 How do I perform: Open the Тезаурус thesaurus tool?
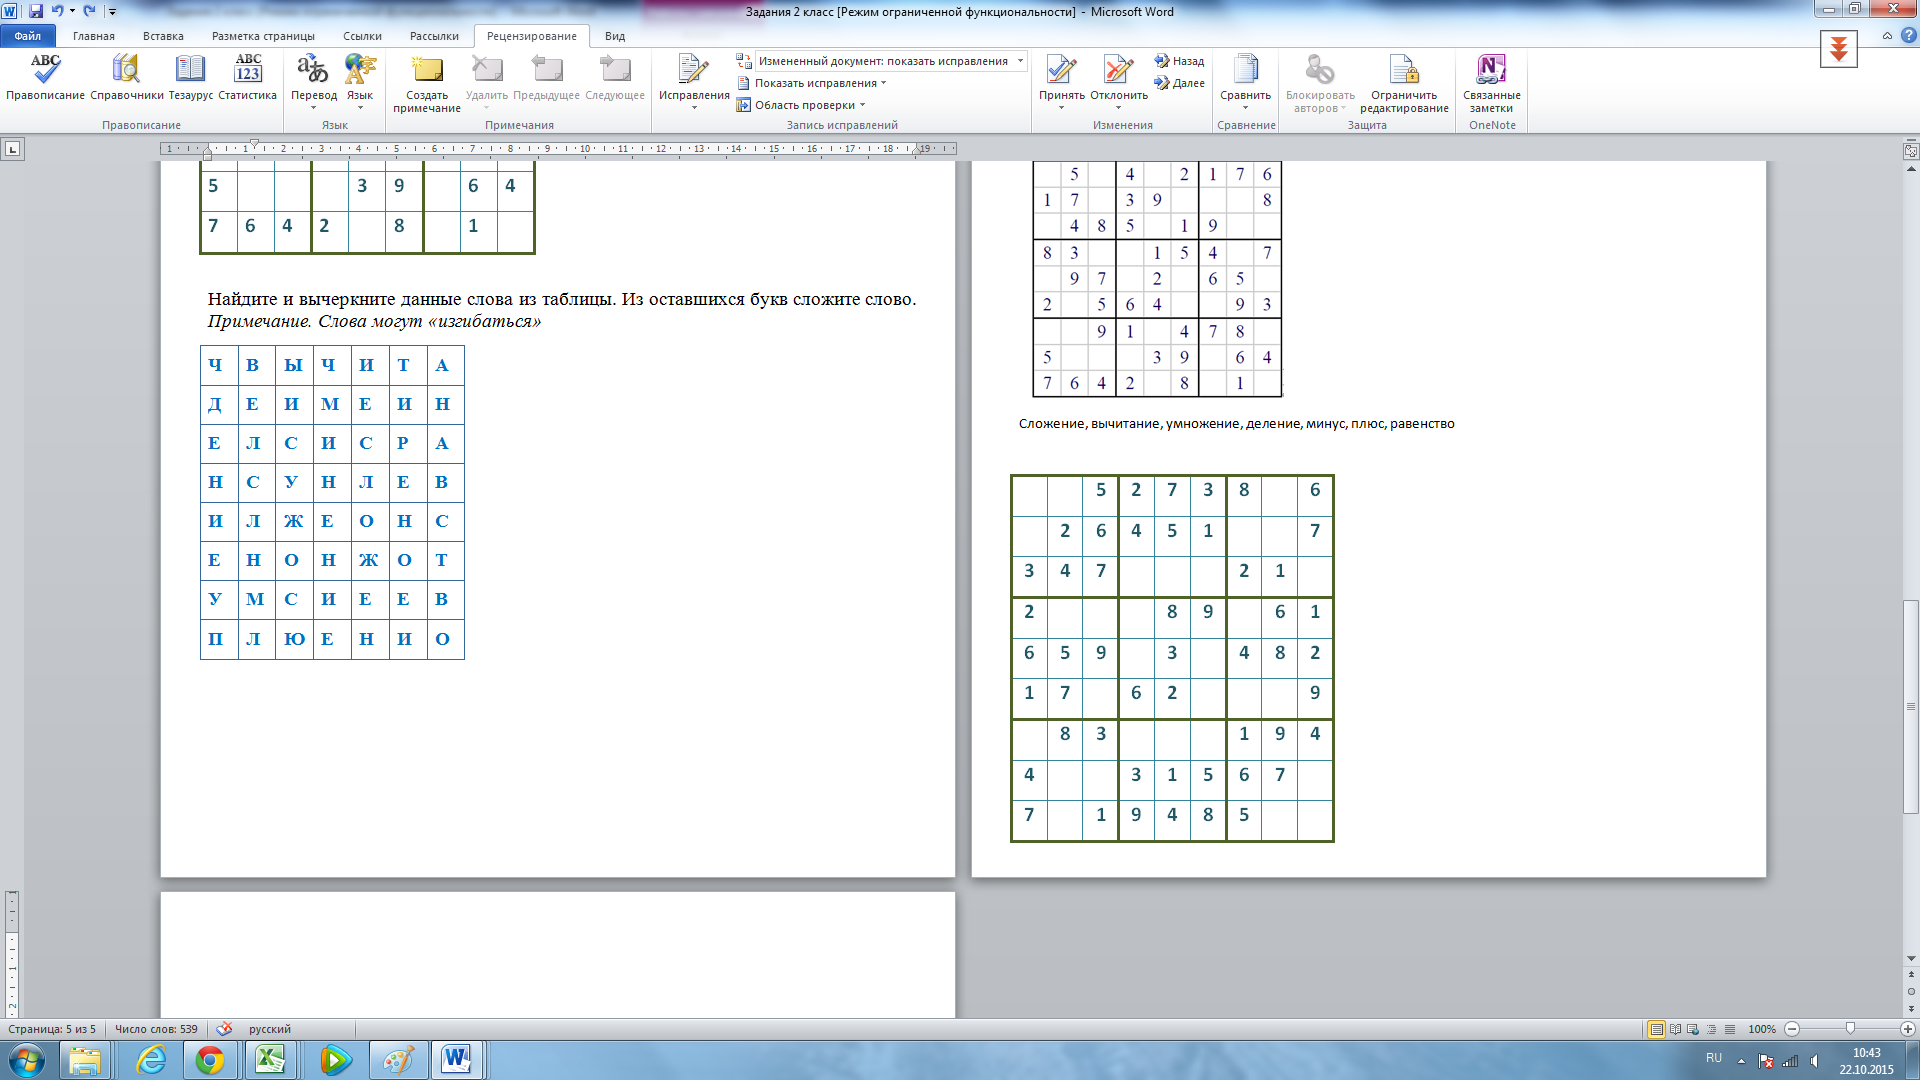pos(190,70)
